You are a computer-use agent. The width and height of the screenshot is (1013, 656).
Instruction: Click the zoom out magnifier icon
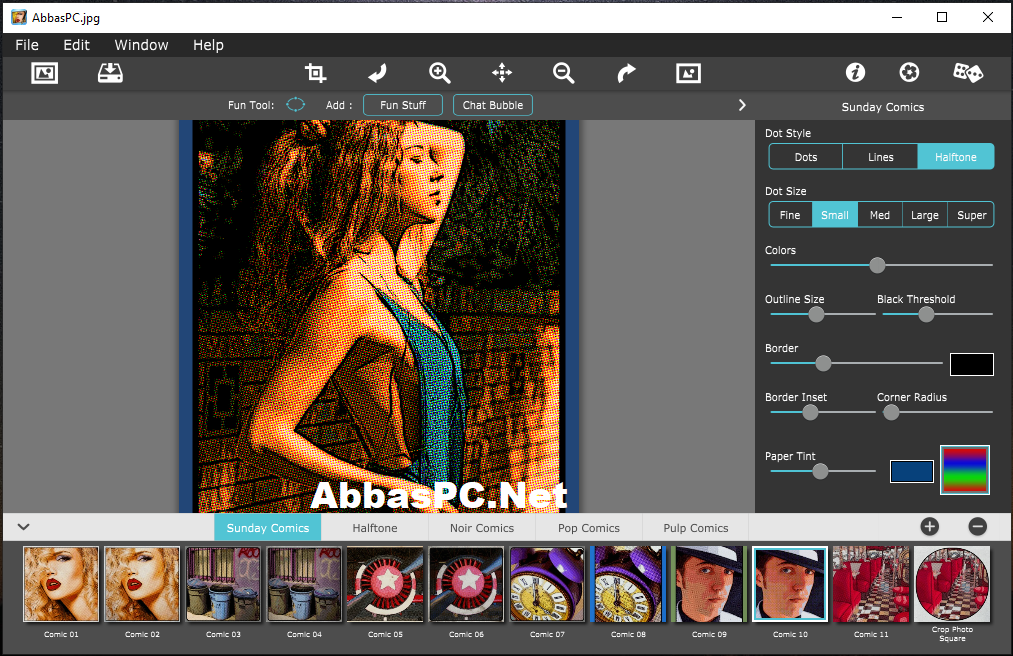tap(563, 73)
